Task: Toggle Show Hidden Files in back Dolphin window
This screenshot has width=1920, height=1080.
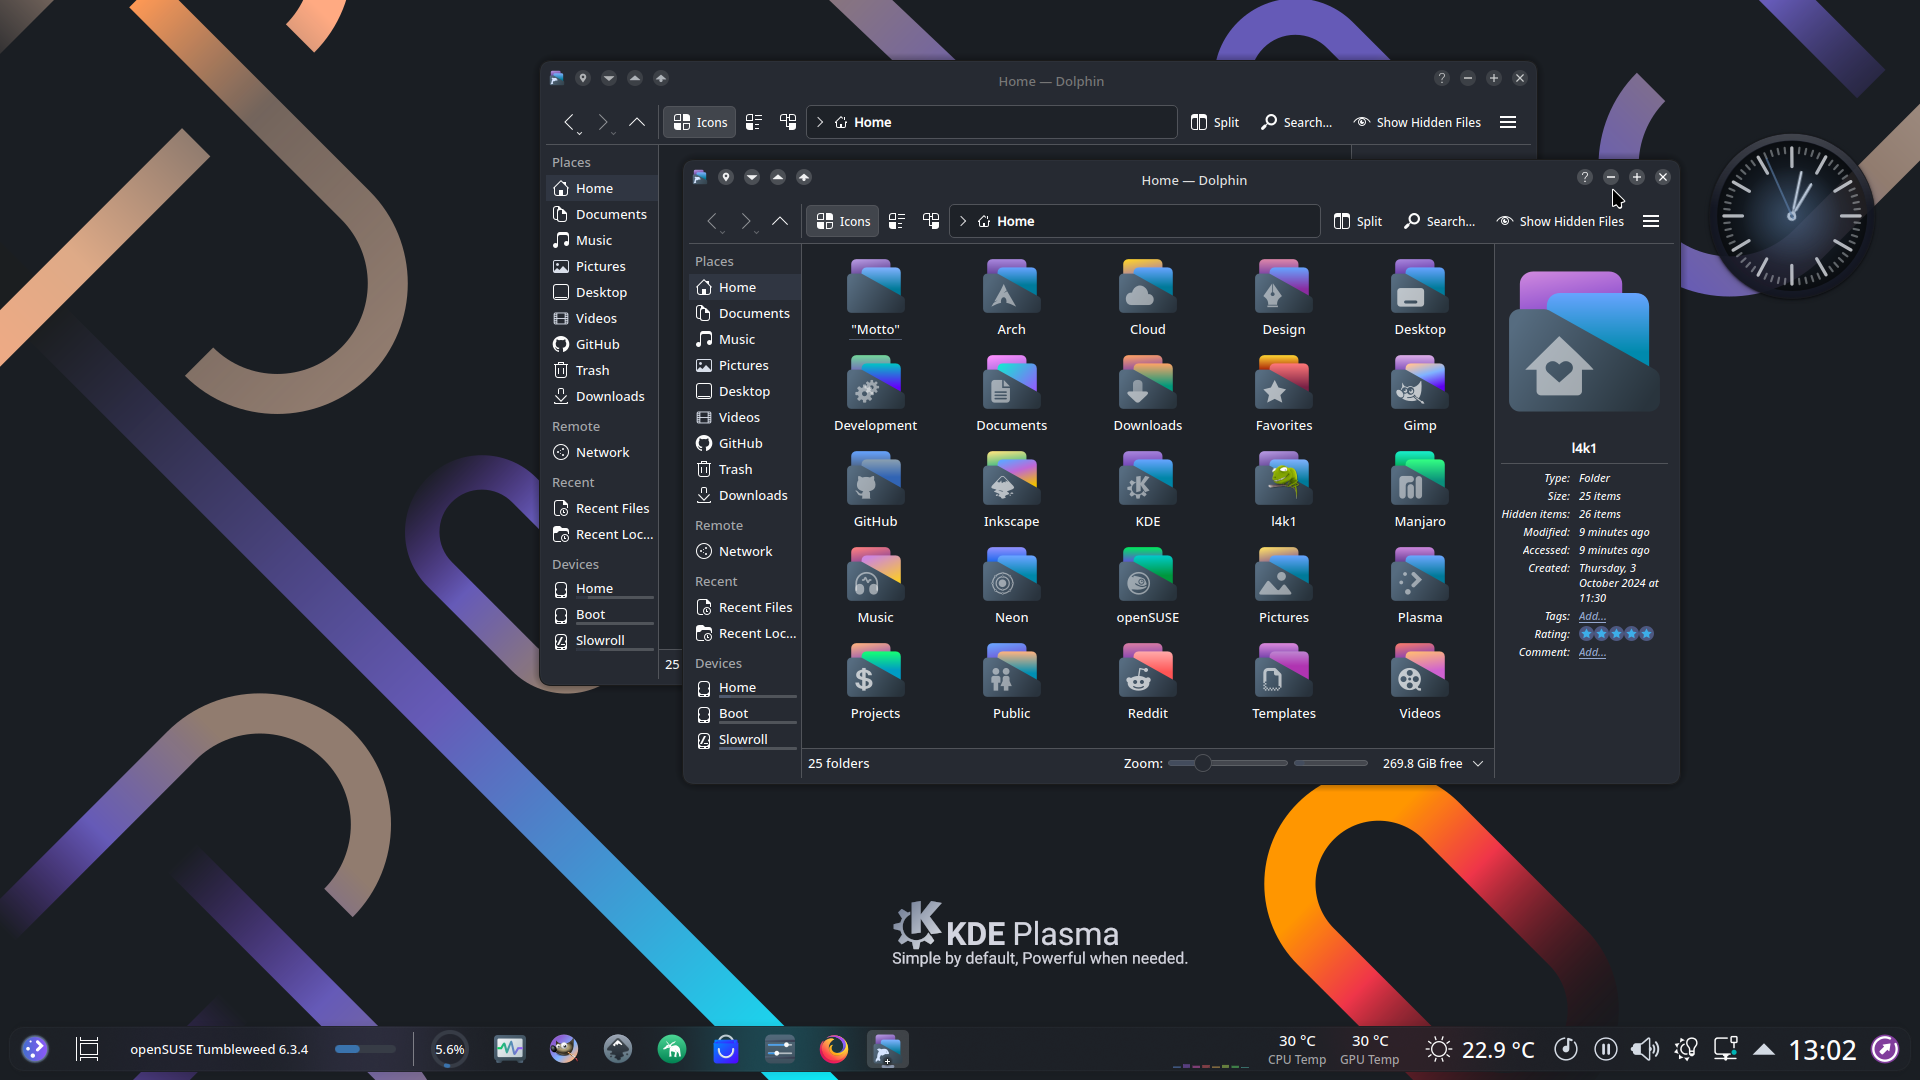Action: tap(1417, 122)
